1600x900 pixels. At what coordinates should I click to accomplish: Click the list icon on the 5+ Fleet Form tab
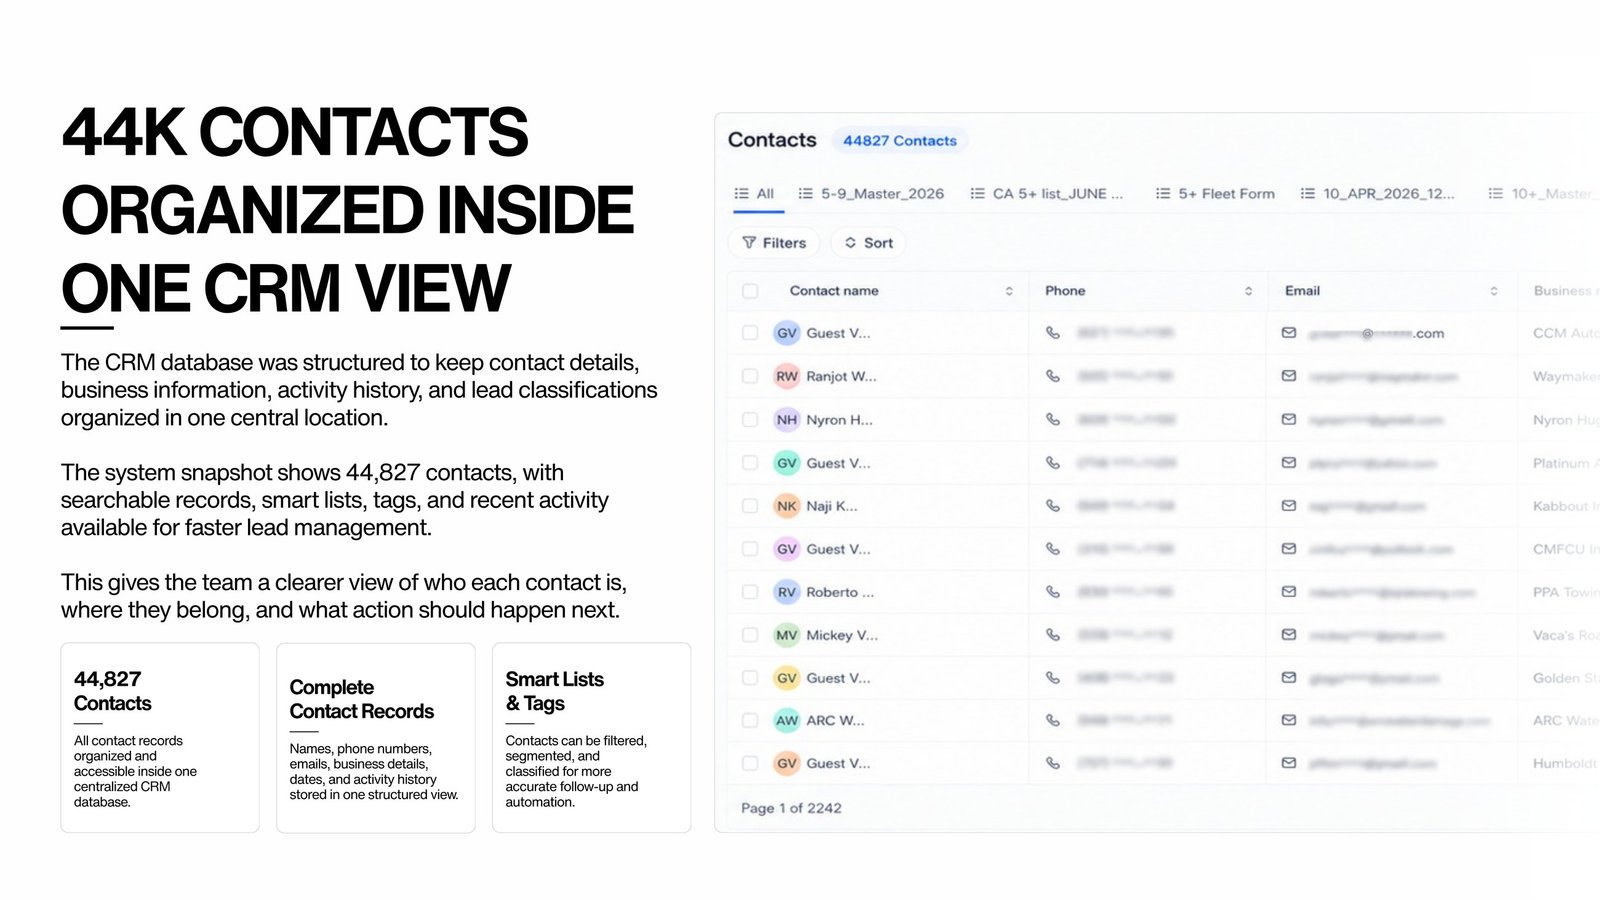(1163, 193)
